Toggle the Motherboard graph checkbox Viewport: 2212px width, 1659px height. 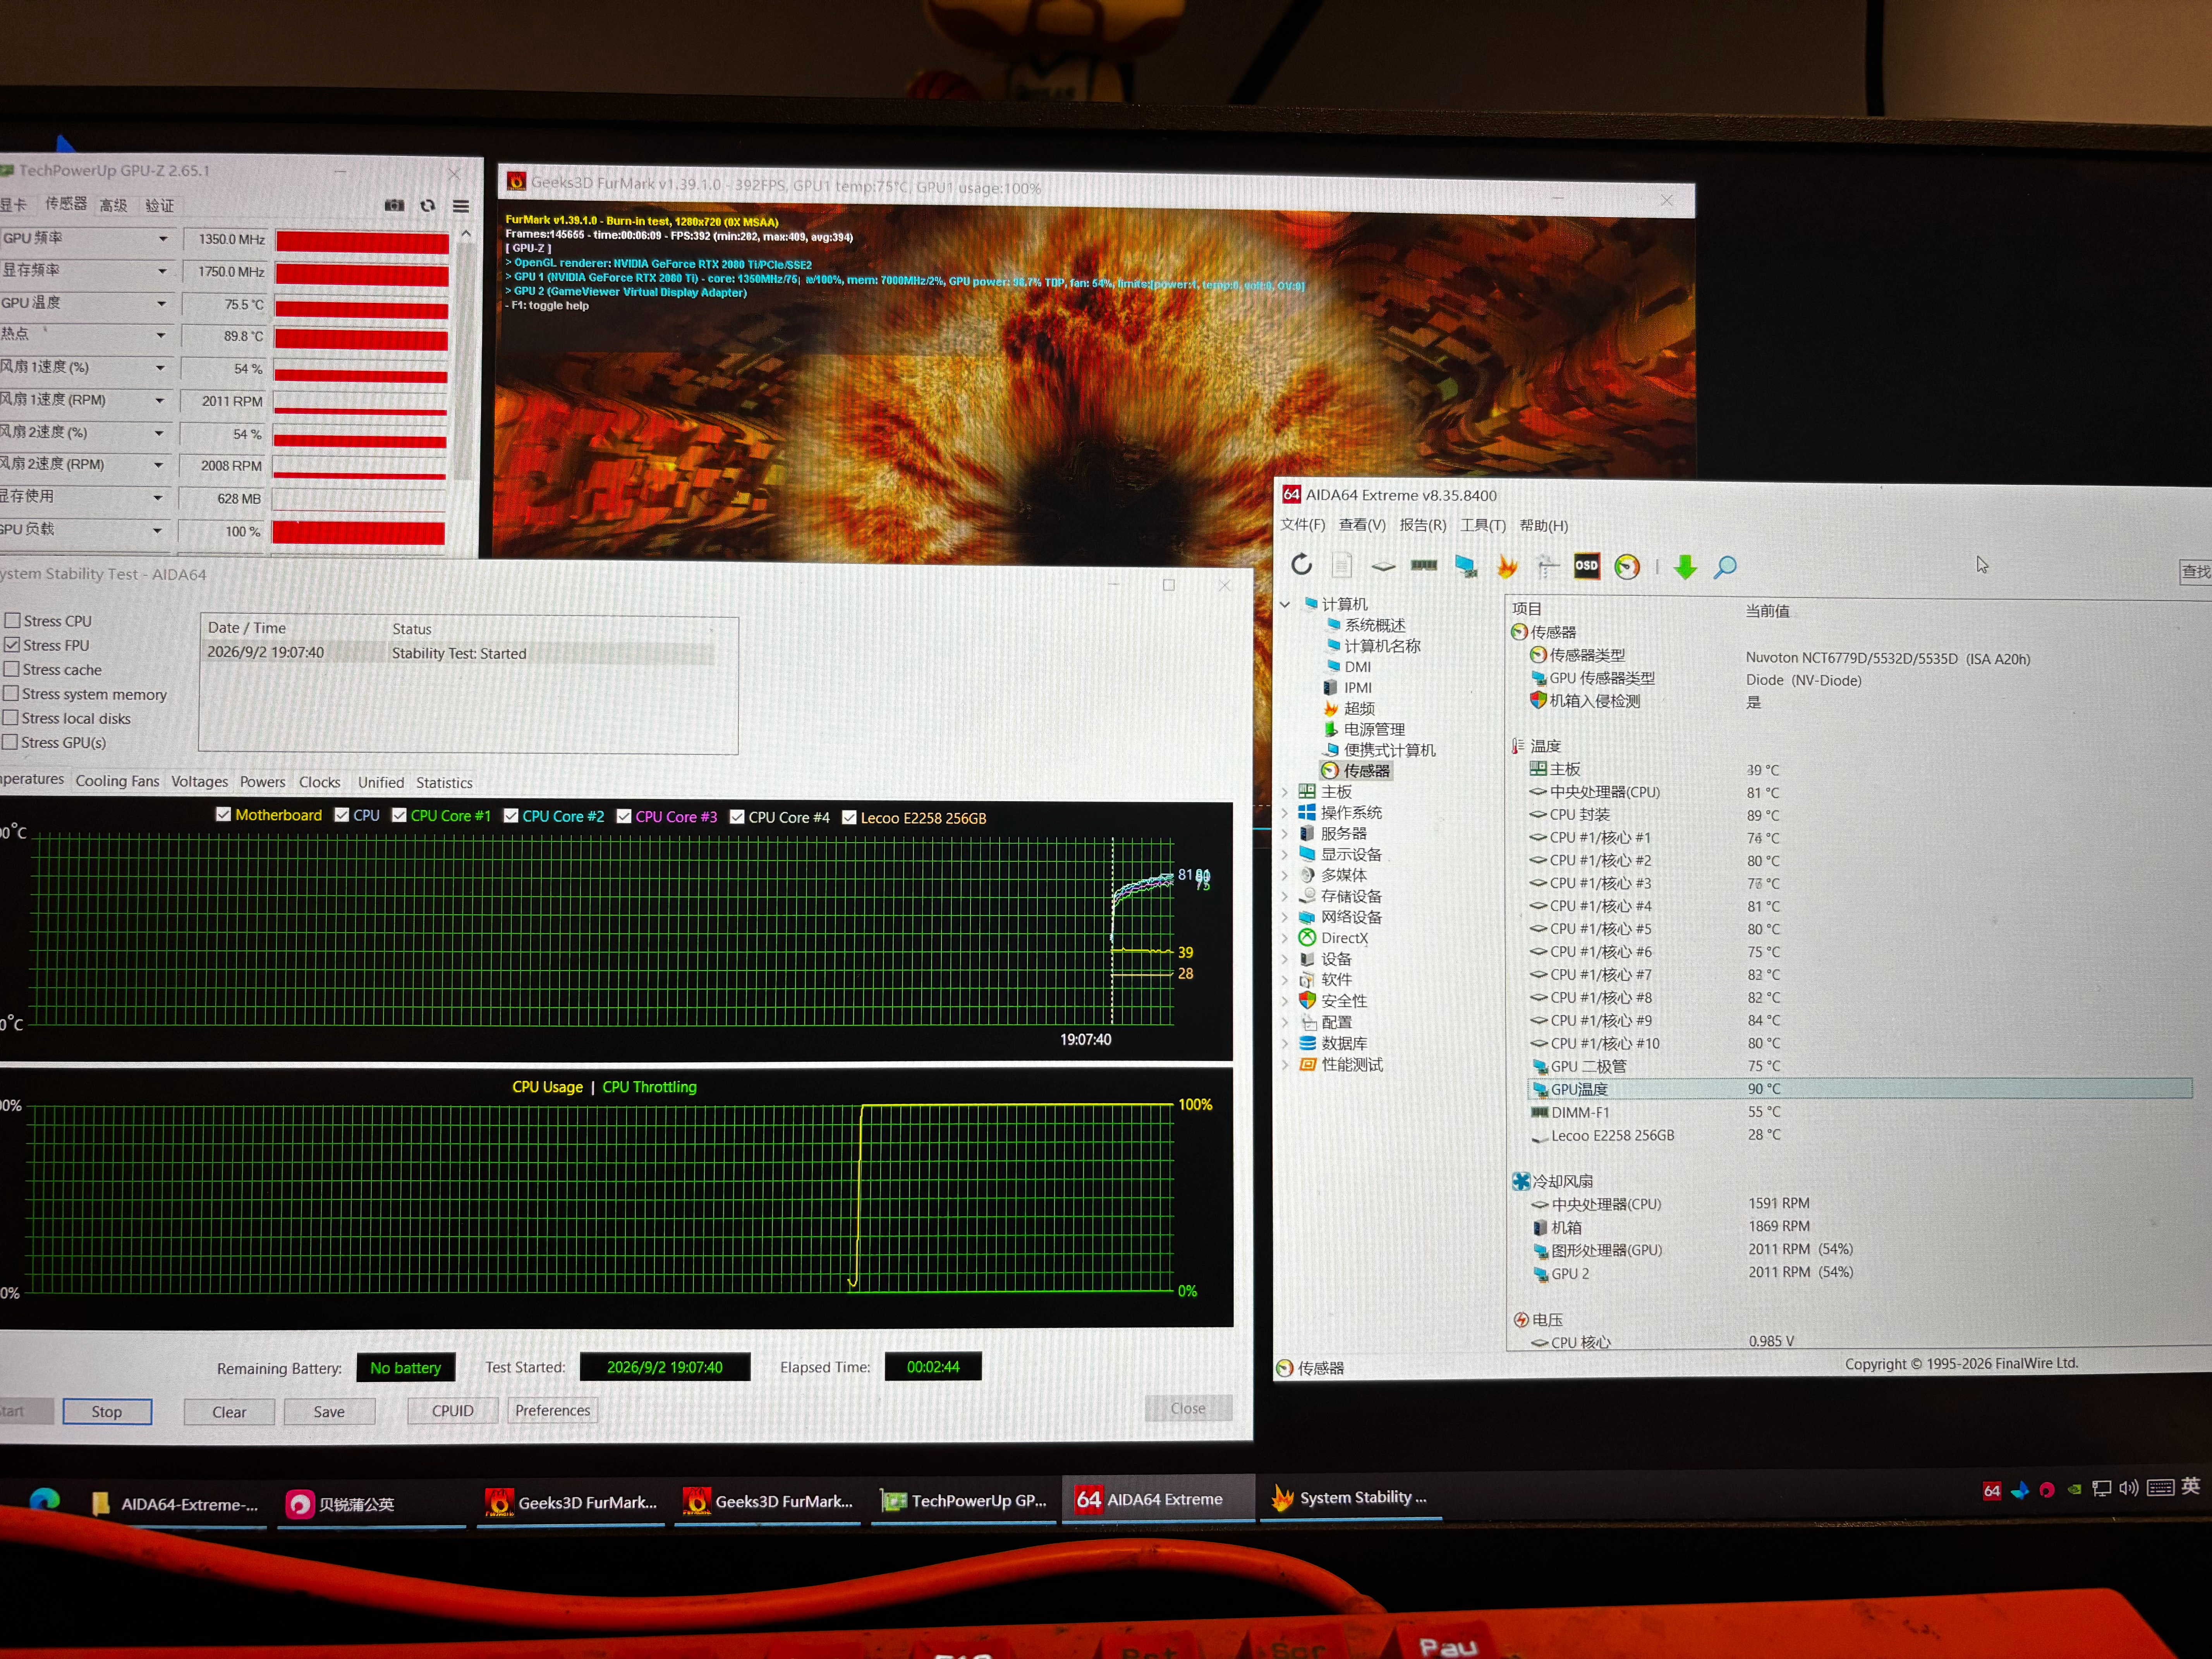click(x=224, y=815)
